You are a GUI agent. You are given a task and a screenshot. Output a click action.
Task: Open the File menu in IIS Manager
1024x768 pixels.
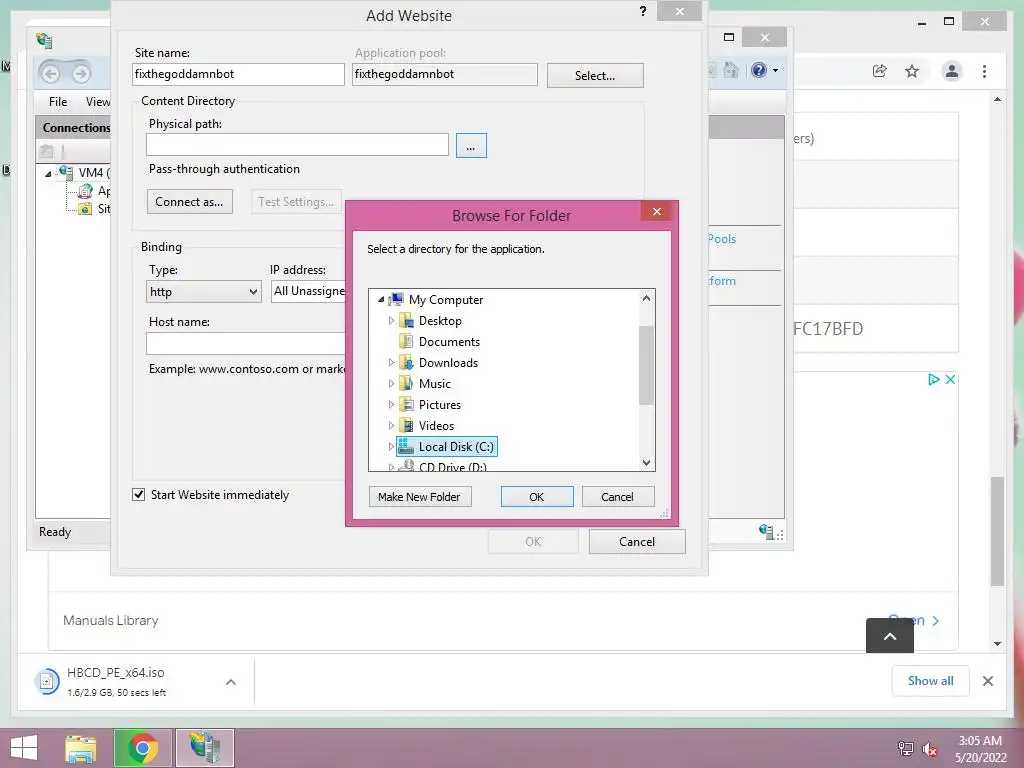click(x=58, y=102)
